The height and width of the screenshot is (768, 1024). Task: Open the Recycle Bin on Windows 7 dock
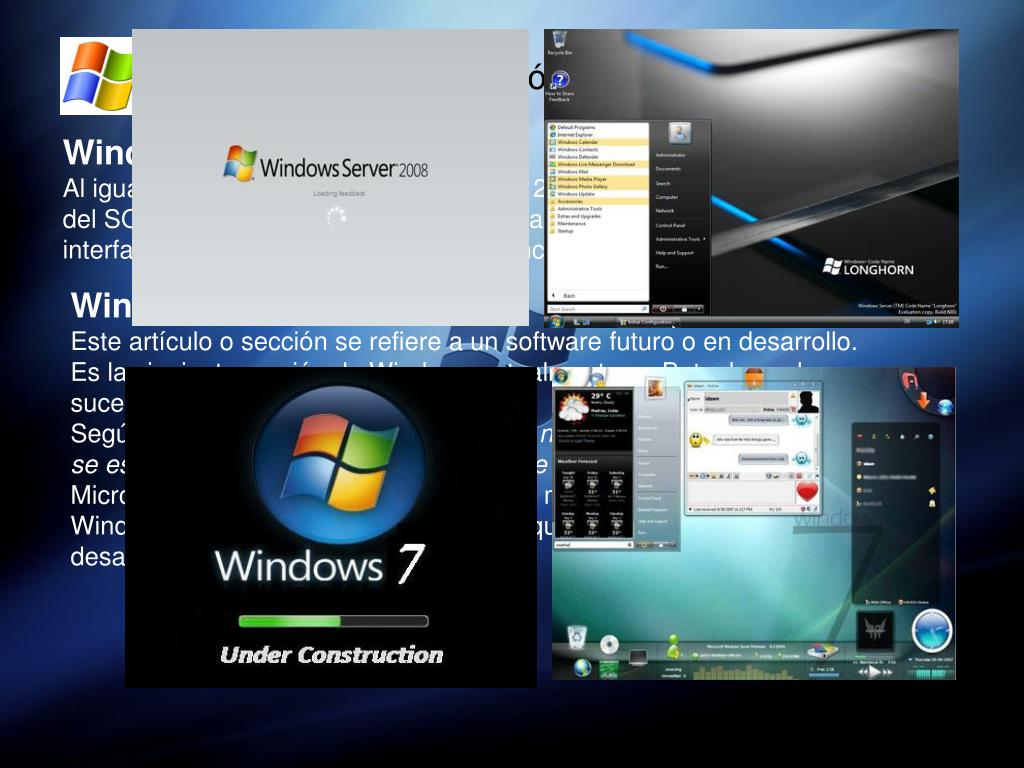[577, 636]
